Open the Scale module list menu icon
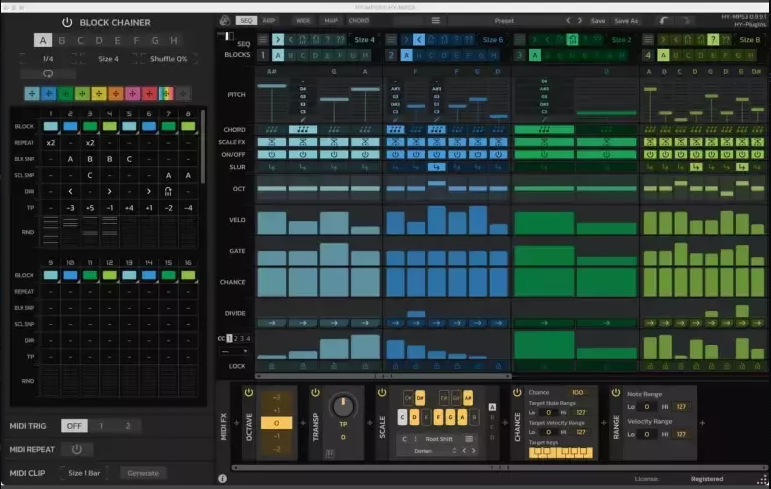The height and width of the screenshot is (489, 771). pos(469,439)
